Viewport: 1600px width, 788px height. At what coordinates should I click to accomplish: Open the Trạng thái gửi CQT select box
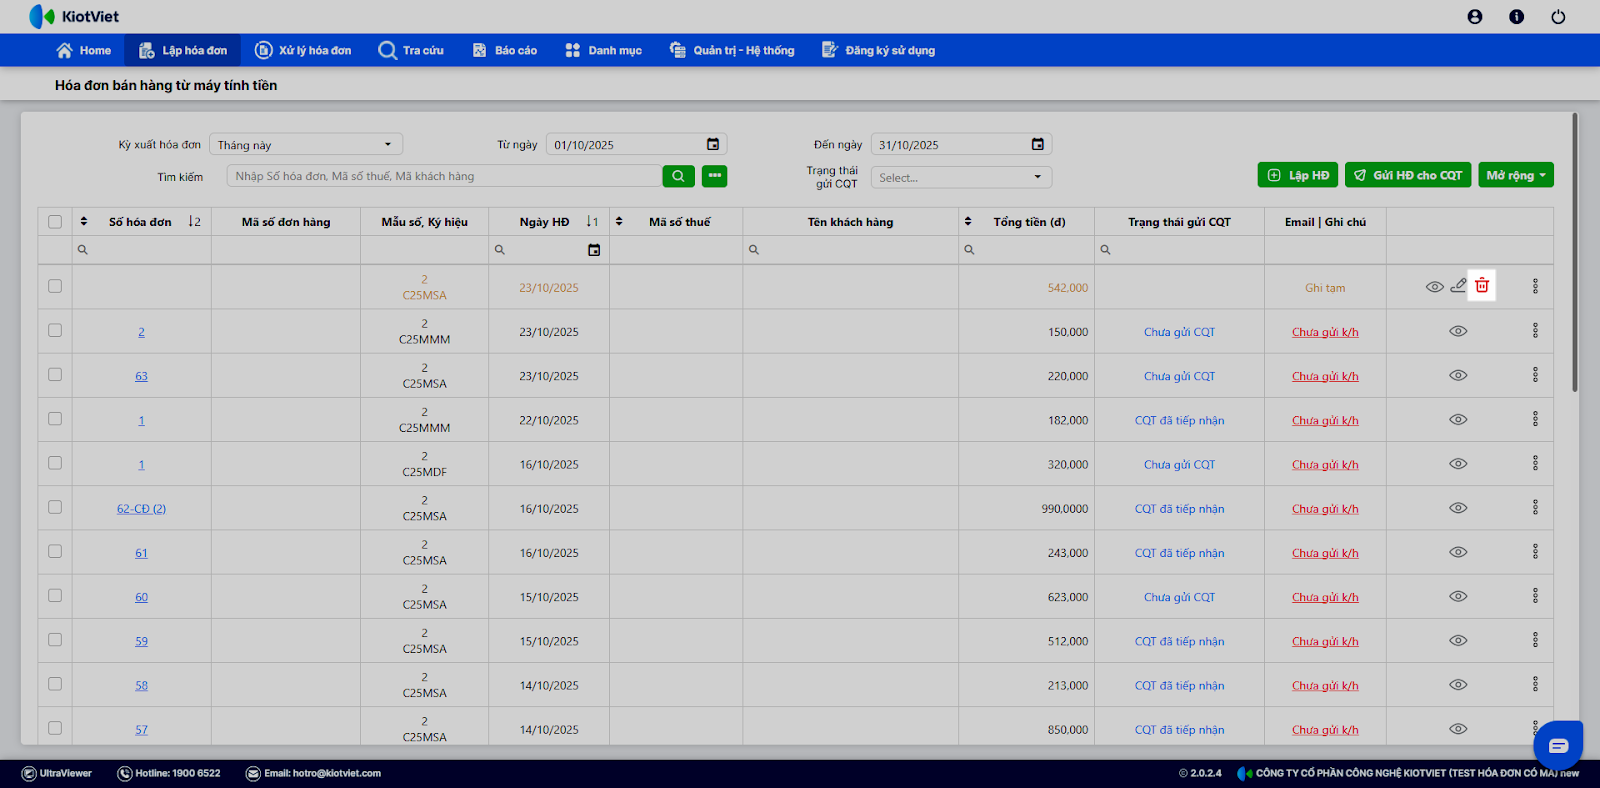point(960,177)
